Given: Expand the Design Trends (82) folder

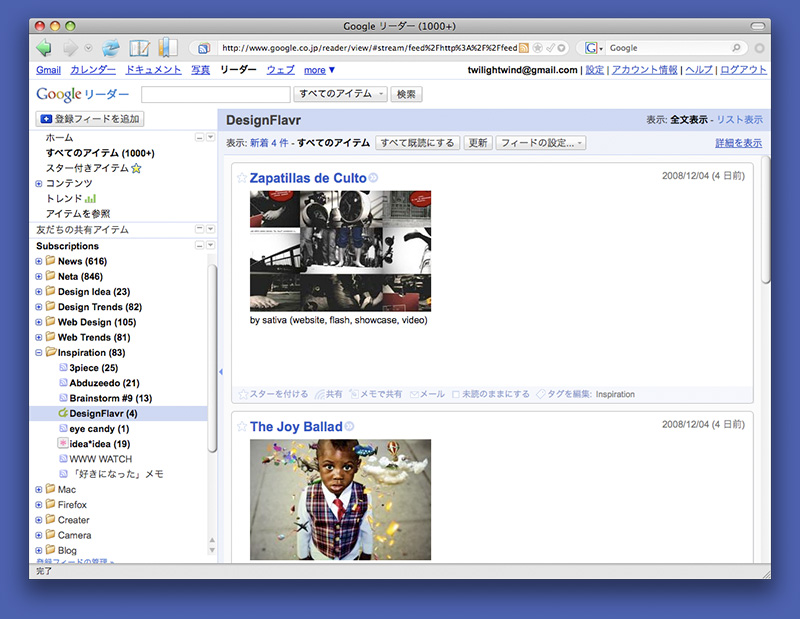Looking at the screenshot, I should click(x=38, y=307).
